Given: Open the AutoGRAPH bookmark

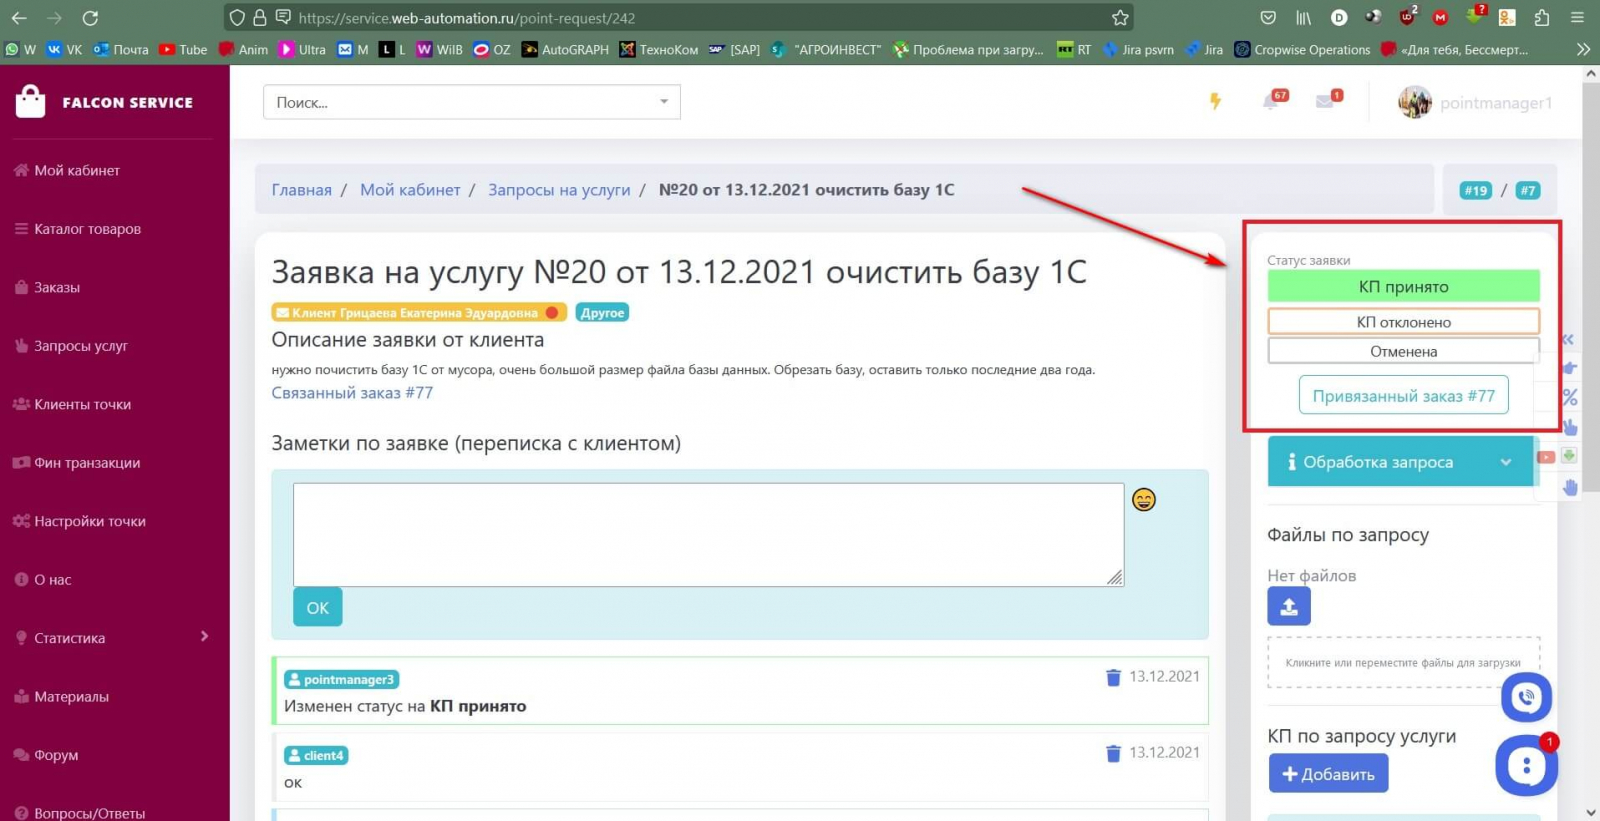Looking at the screenshot, I should pos(565,49).
